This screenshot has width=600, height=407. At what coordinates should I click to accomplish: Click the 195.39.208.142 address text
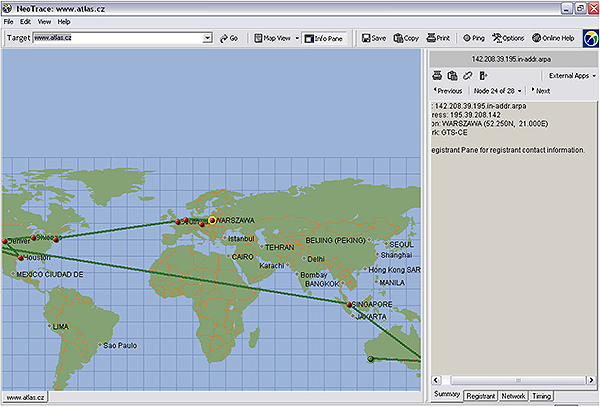point(475,115)
